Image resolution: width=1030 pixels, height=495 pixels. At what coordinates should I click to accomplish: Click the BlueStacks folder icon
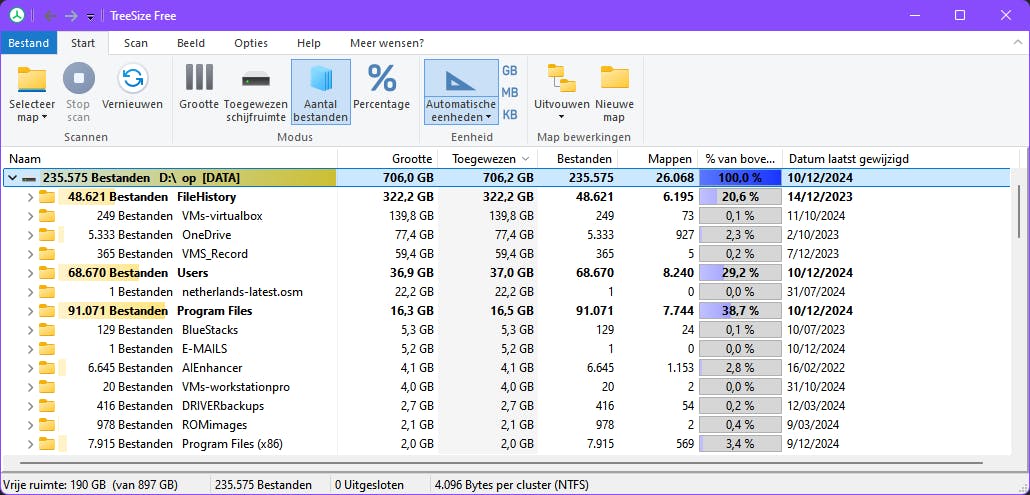pyautogui.click(x=46, y=330)
